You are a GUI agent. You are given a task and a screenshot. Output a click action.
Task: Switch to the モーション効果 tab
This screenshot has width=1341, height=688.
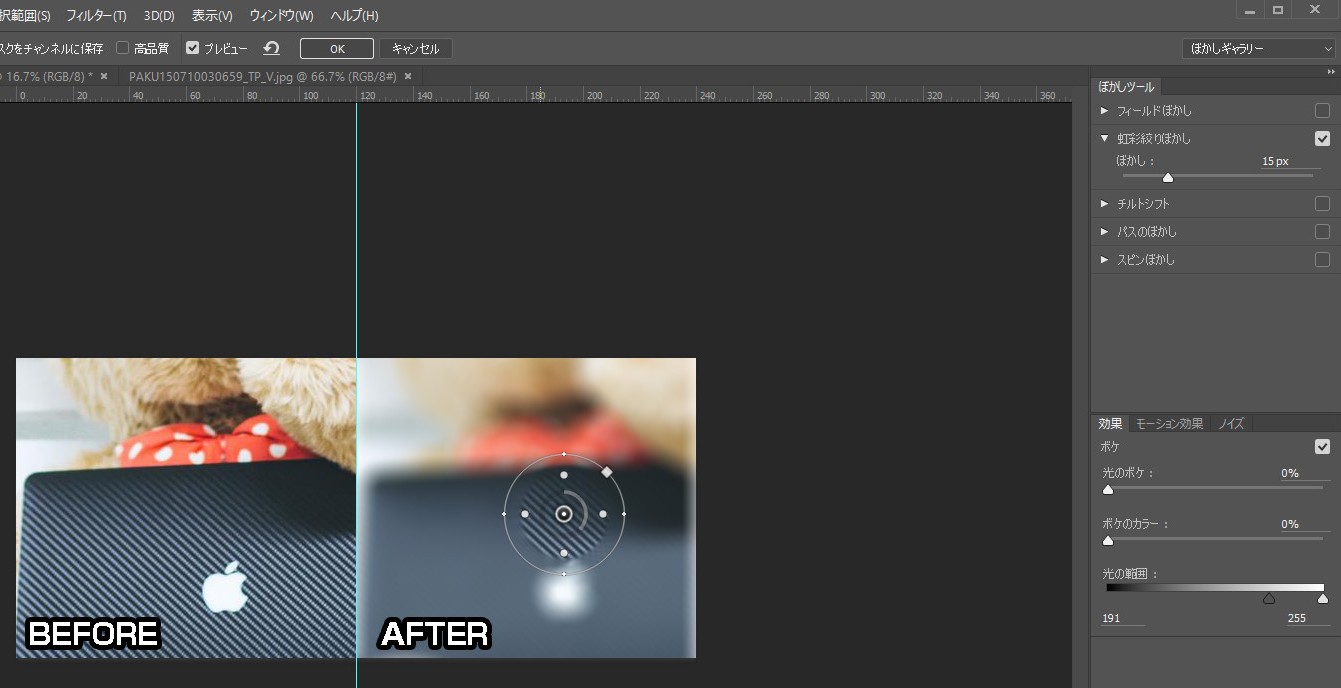tap(1169, 424)
